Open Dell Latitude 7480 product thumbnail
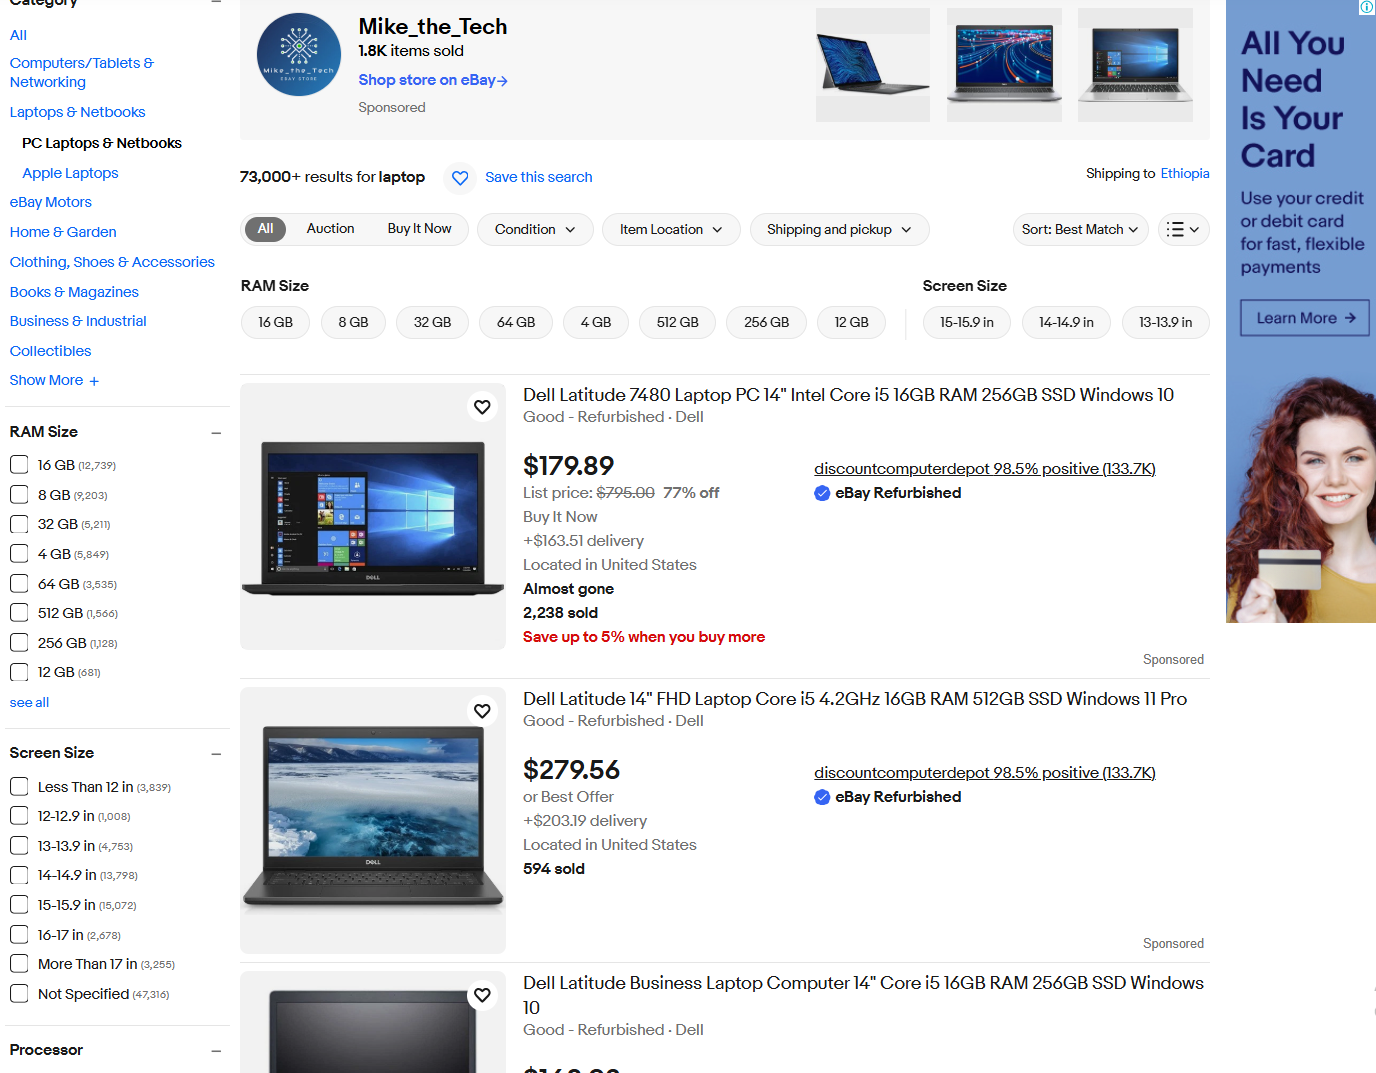The width and height of the screenshot is (1376, 1073). tap(373, 517)
